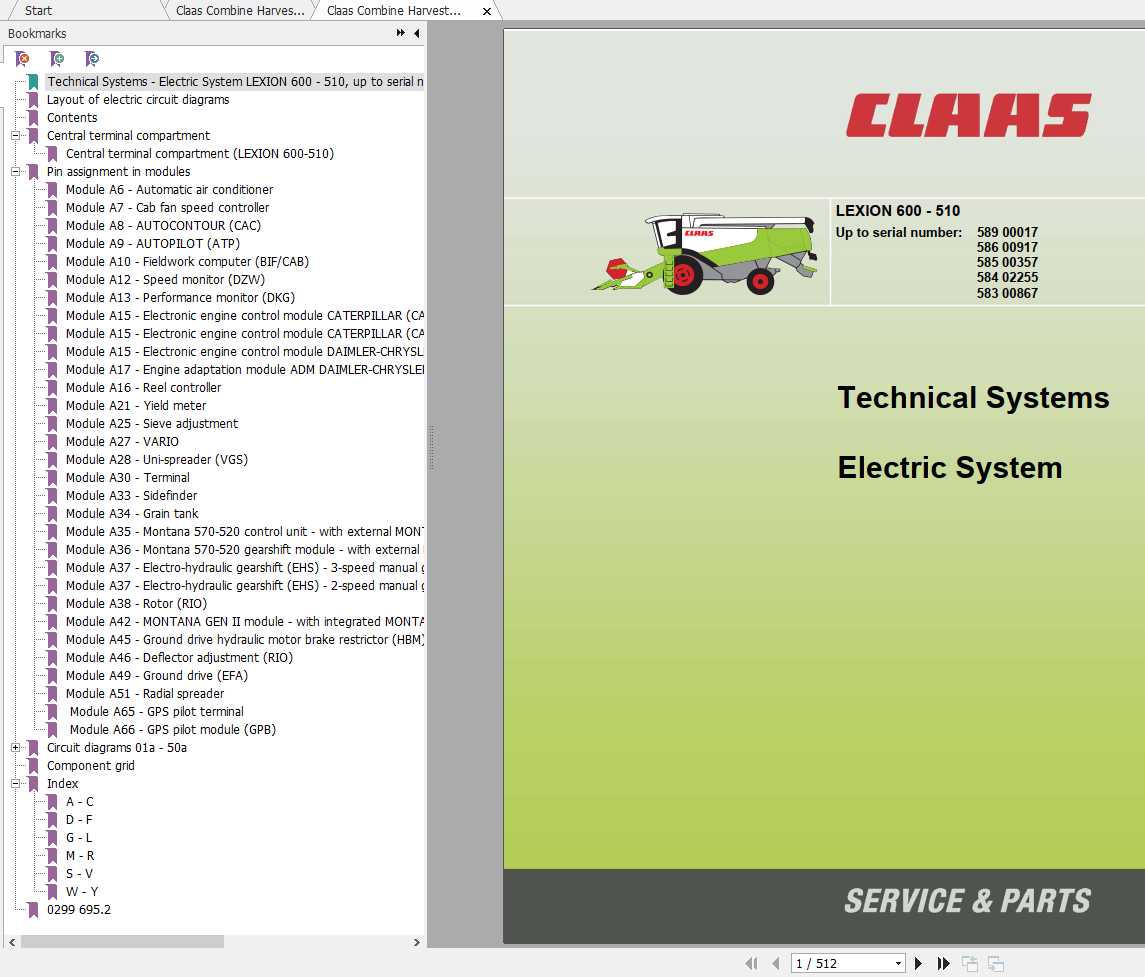Jump to the last page
The image size is (1145, 977).
[x=943, y=962]
